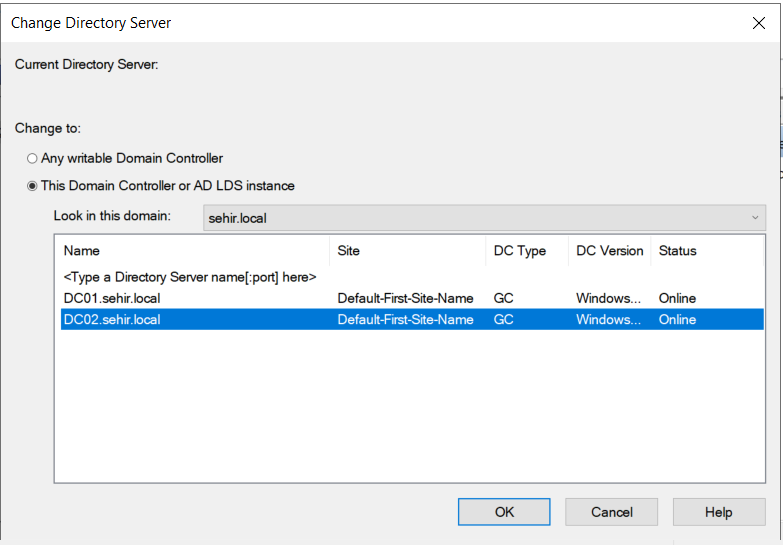Select the DC02.sehir.local server row
Screen dimensions: 783x545
(x=112, y=320)
